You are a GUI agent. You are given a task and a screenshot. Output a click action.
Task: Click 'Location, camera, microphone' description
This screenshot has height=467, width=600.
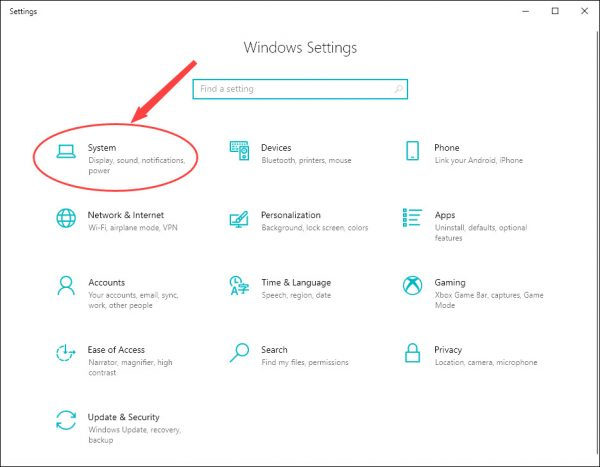click(x=486, y=362)
